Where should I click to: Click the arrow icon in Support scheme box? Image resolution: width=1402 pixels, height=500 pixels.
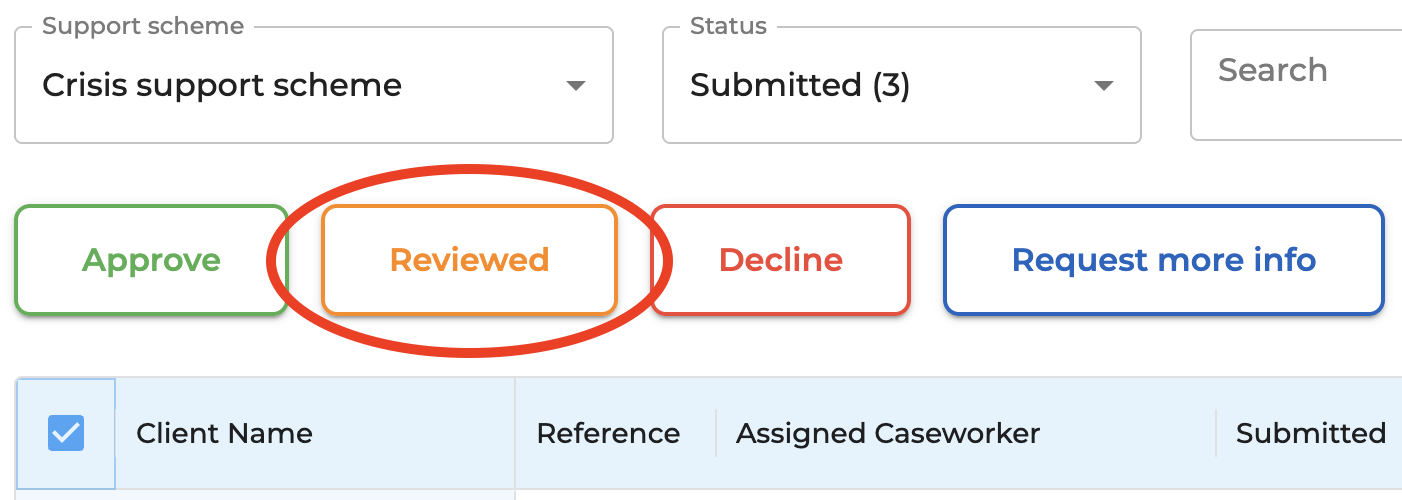point(575,86)
